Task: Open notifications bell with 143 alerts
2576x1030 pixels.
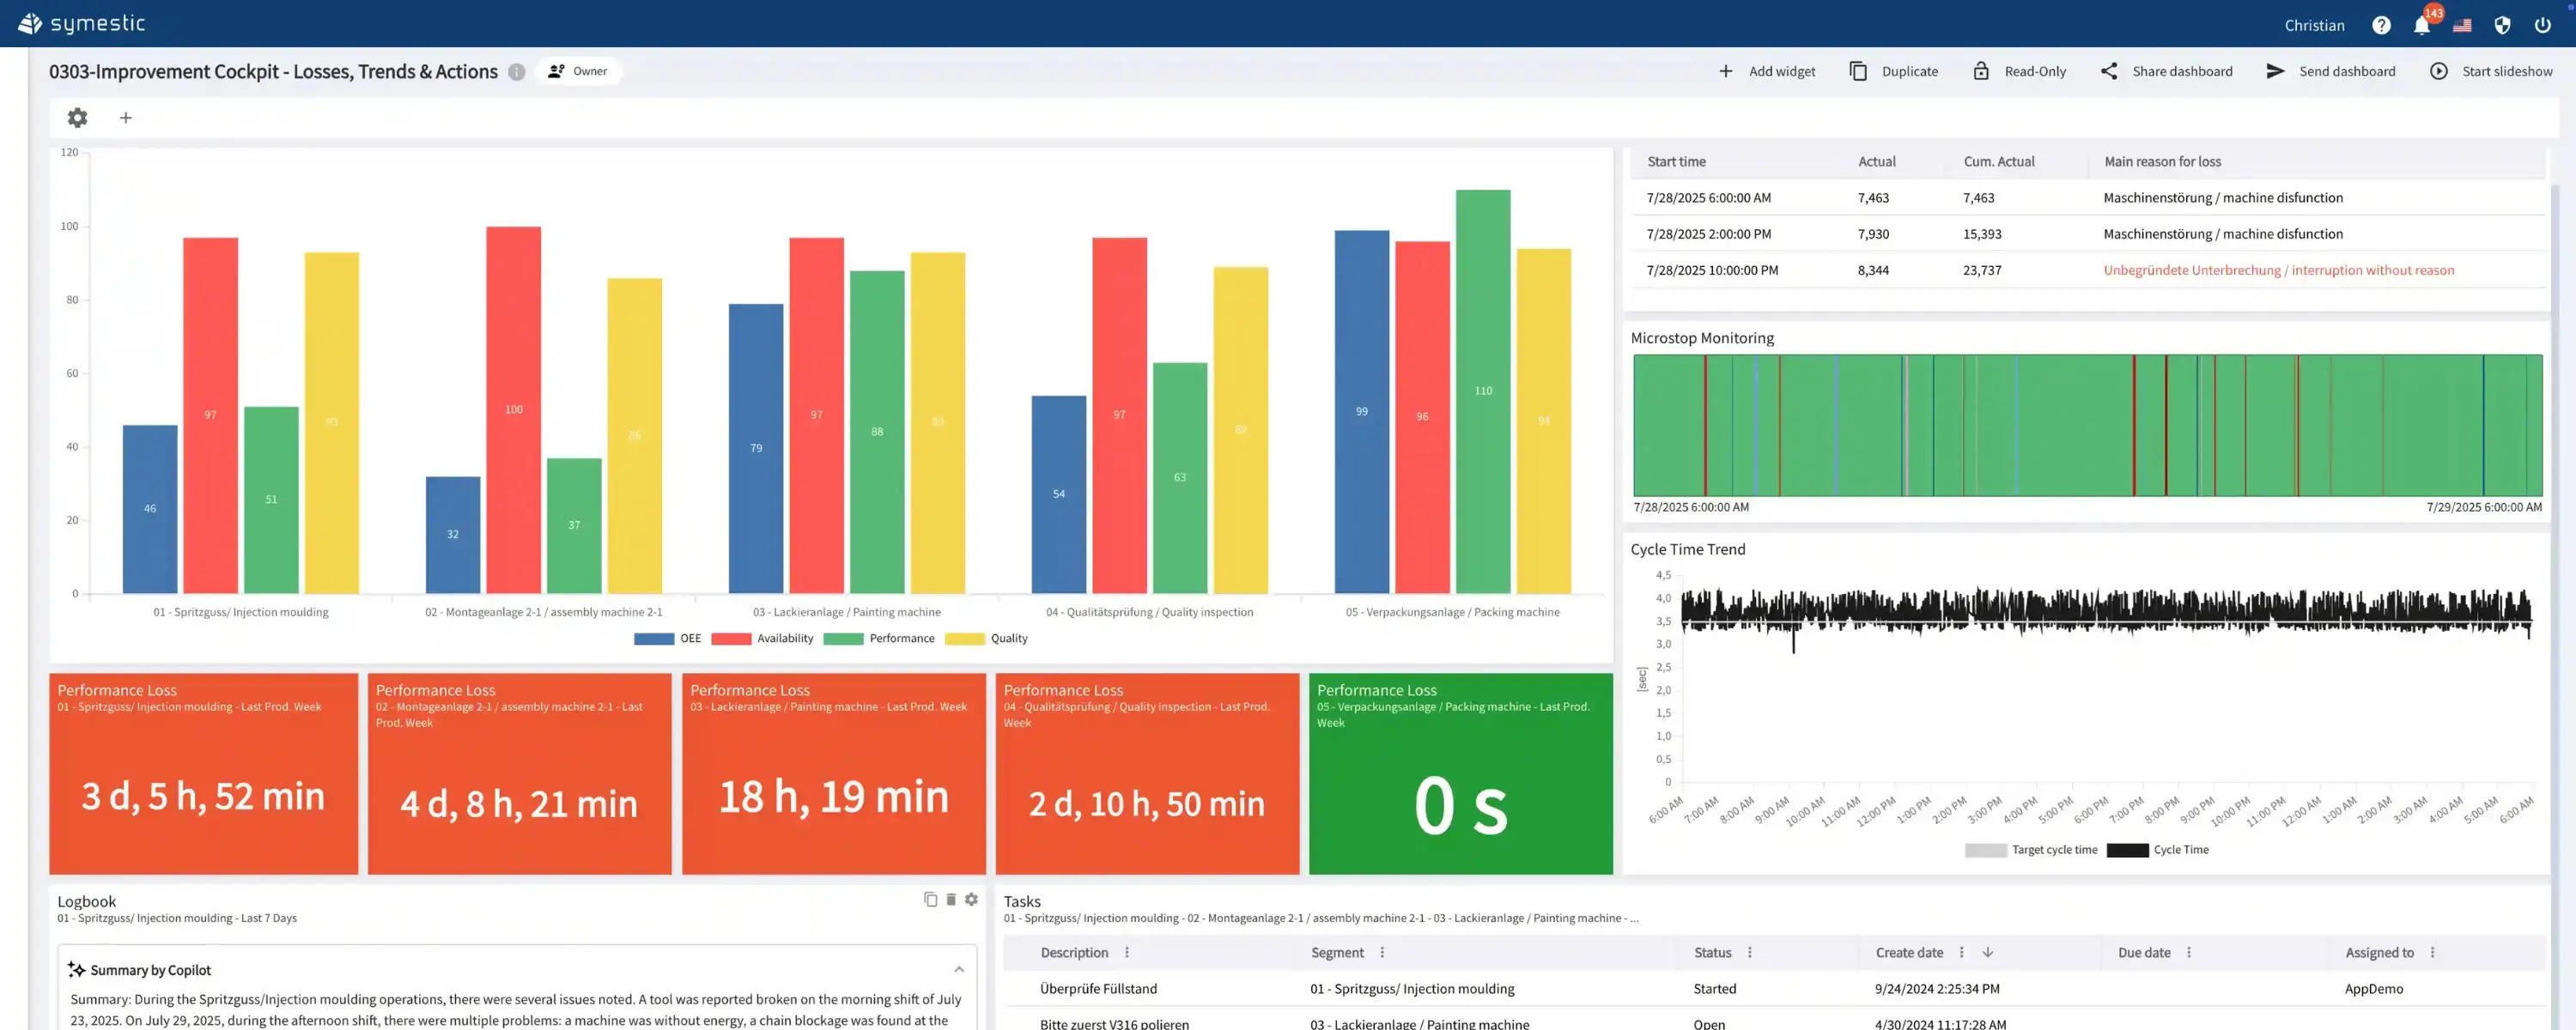Action: 2422,24
